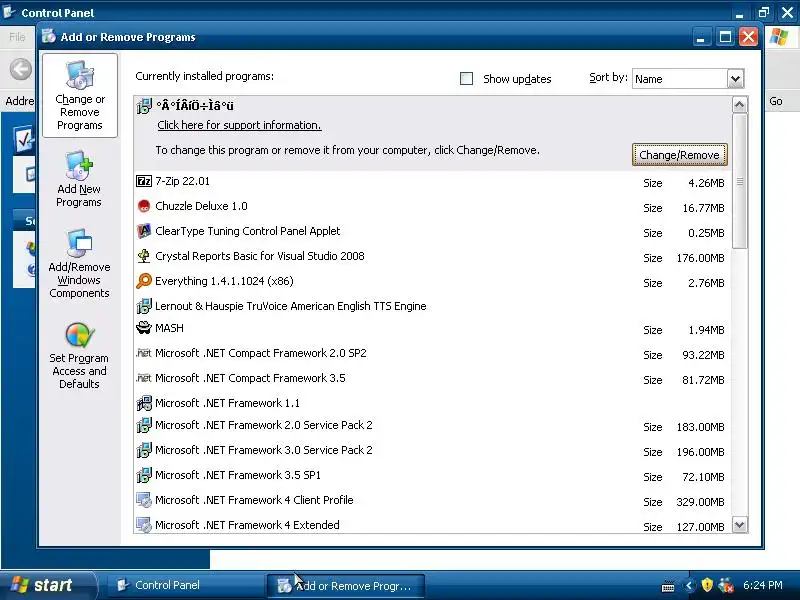Click the Chuzzle Deluxe 1.0 red icon
Screen dimensions: 800x600
144,206
